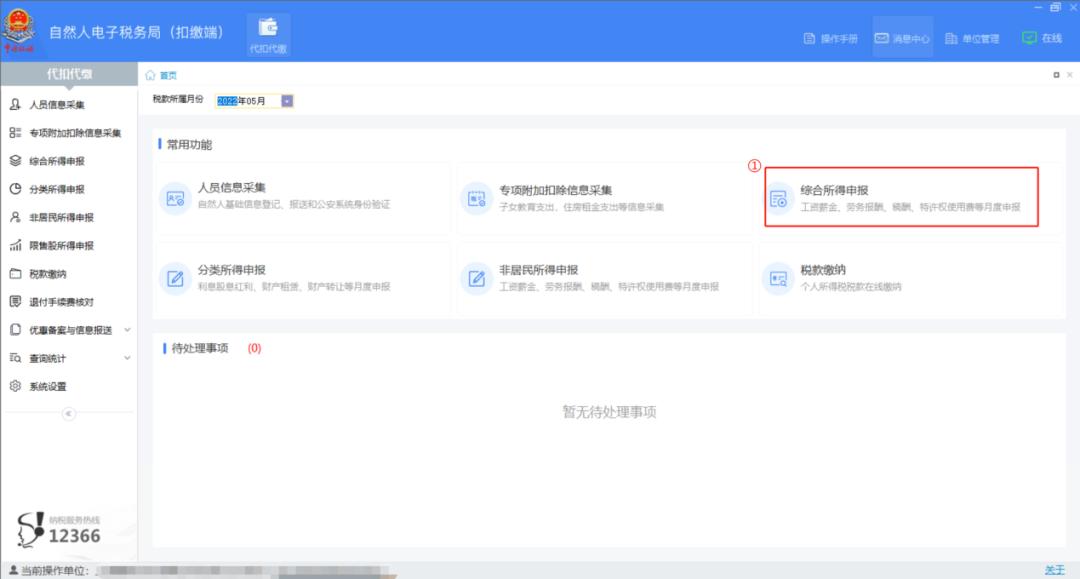
Task: Select 限售股所得申报 in the sidebar
Action: click(x=60, y=246)
